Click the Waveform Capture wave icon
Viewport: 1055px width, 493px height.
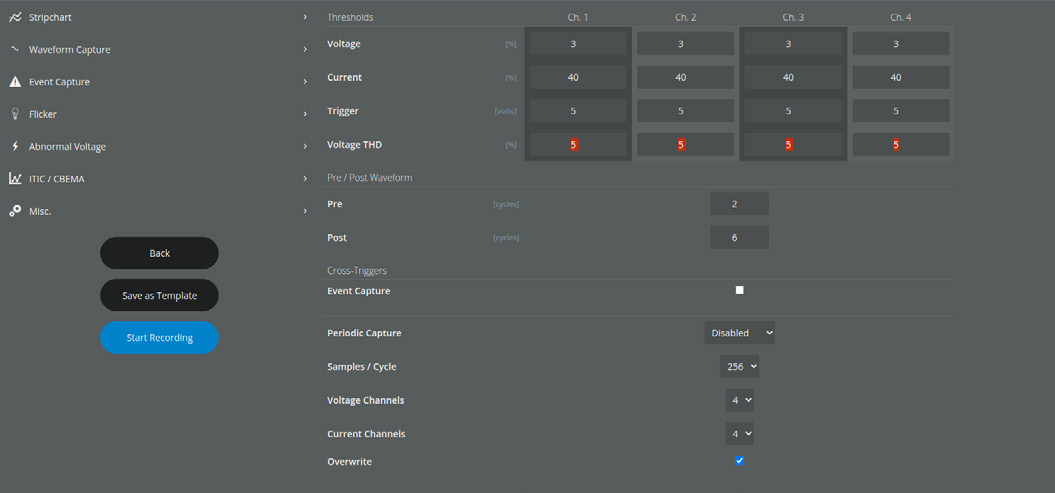(15, 49)
